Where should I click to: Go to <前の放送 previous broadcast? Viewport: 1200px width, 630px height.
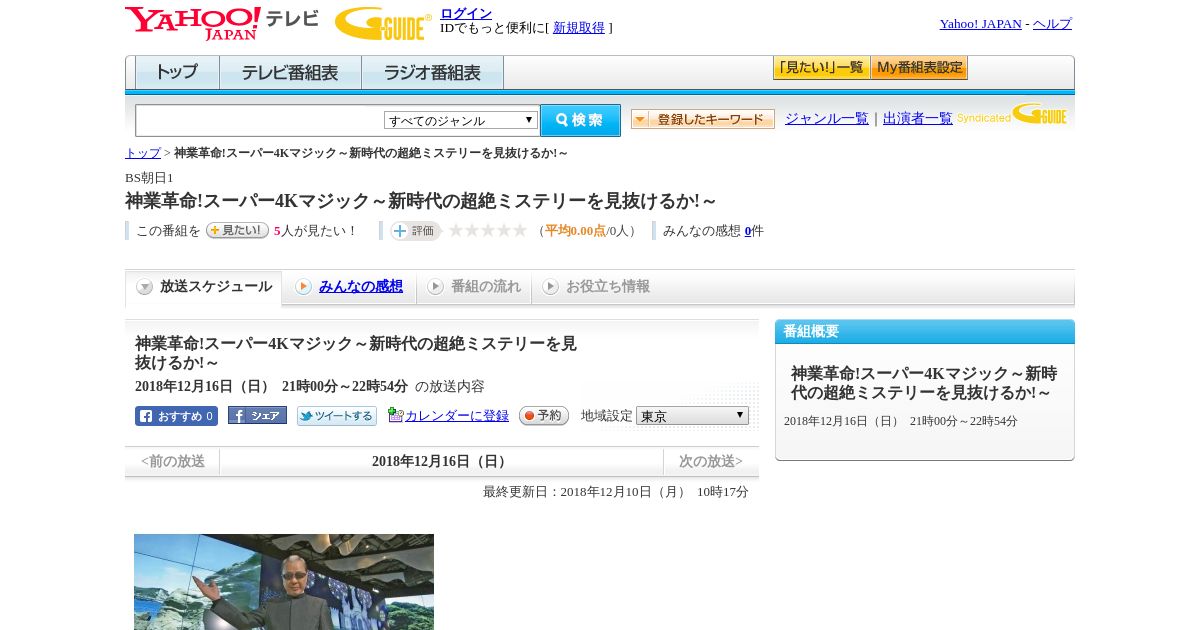[173, 462]
